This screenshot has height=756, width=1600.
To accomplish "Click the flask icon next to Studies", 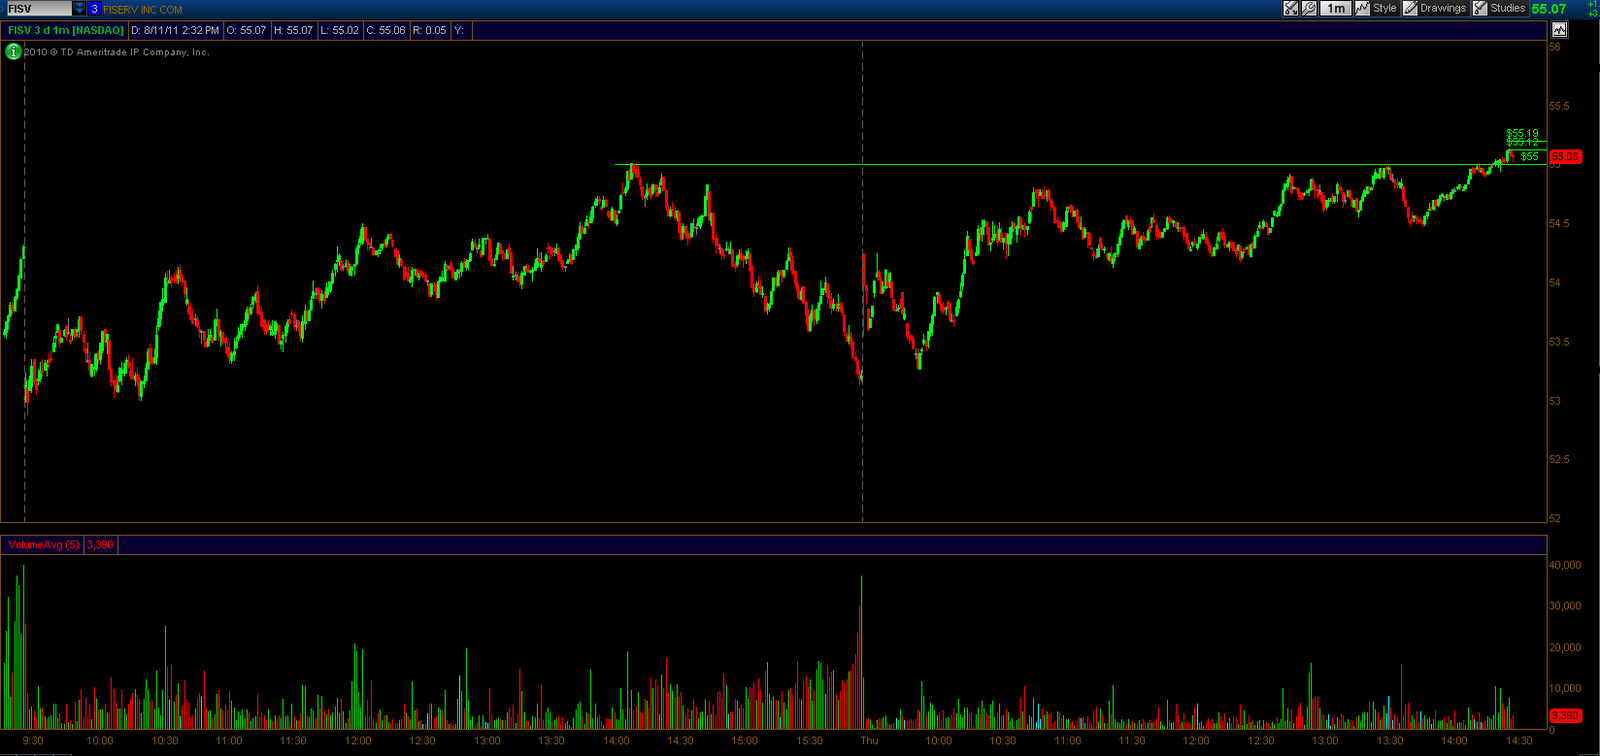I will (x=1480, y=8).
